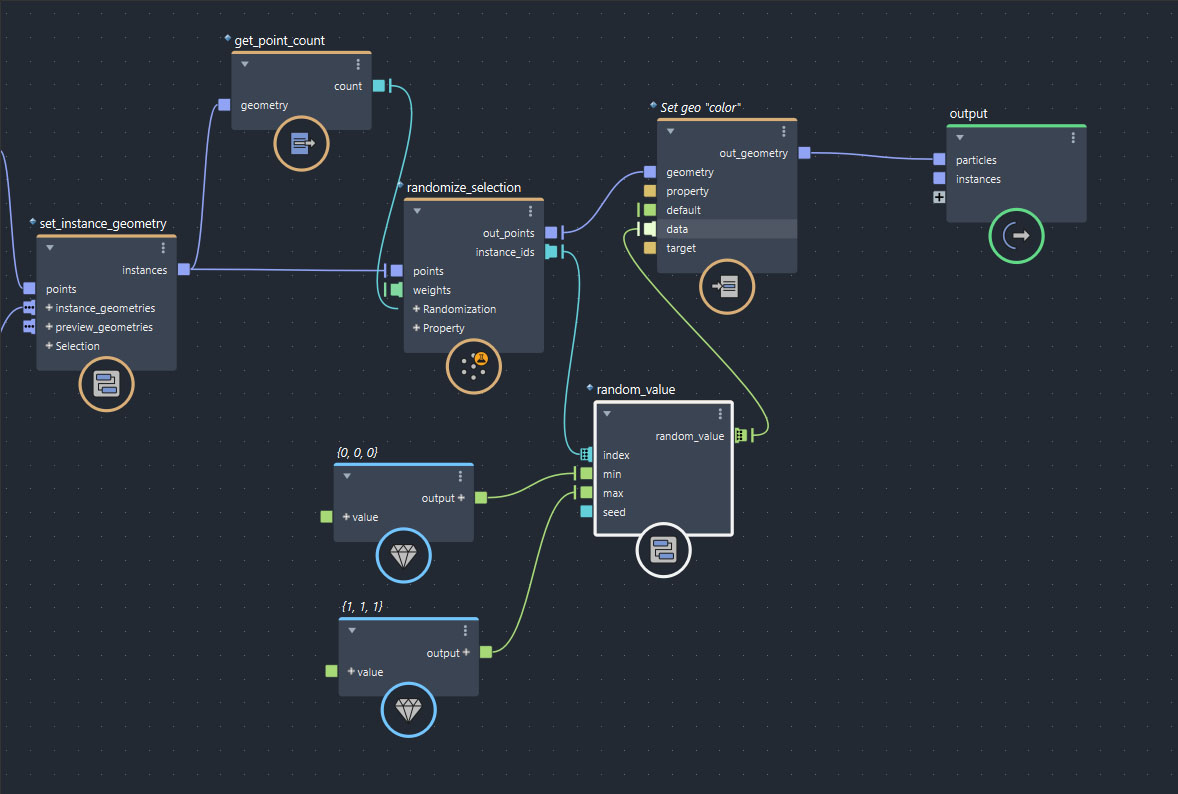Image resolution: width=1178 pixels, height=794 pixels.
Task: Collapse the get_point_count node with its disclosure triangle
Action: 244,62
